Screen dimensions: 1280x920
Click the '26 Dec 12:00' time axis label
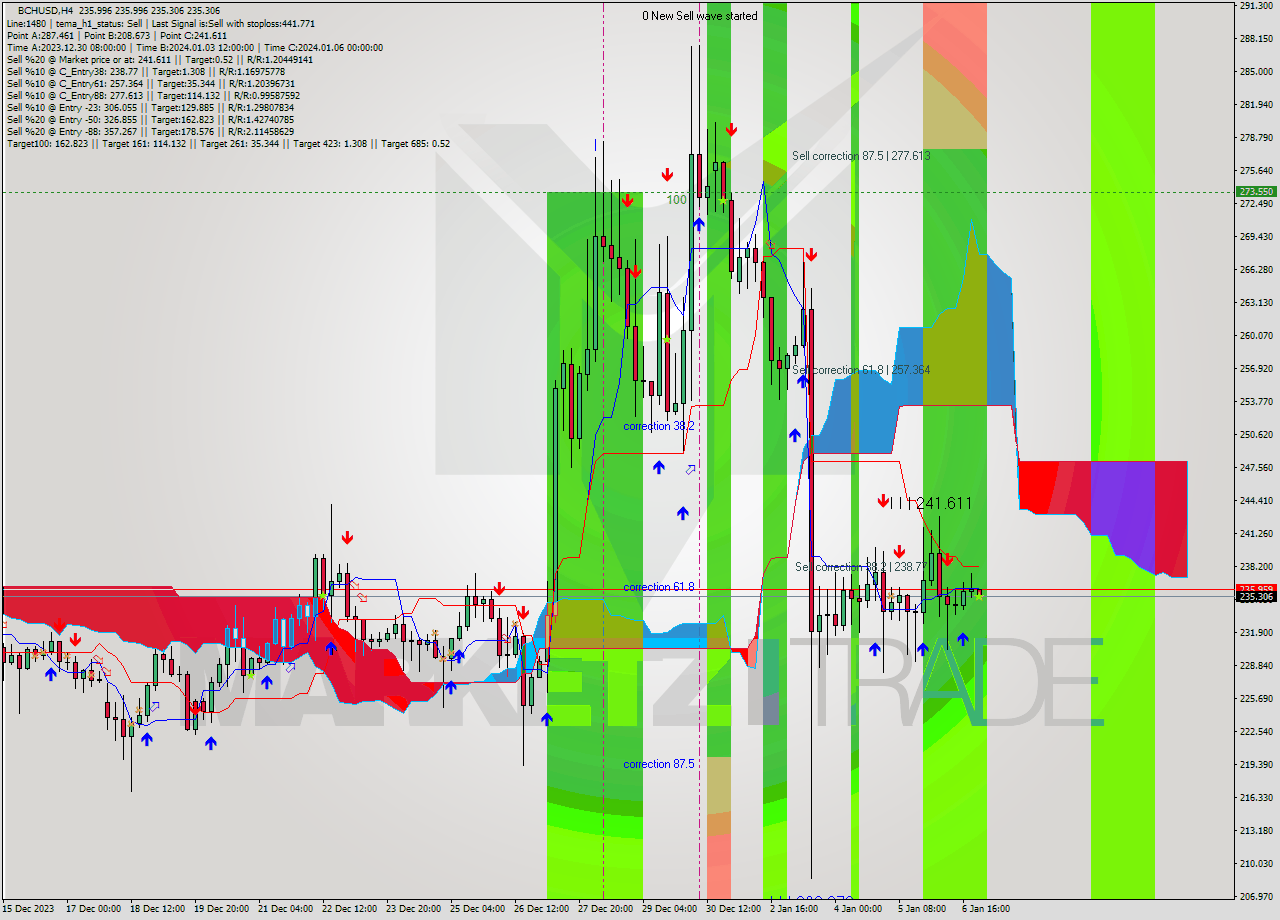[541, 910]
